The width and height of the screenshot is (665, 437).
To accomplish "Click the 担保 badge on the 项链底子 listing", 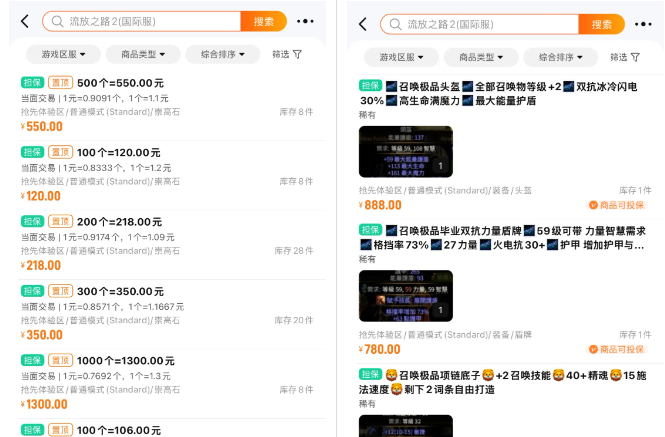I will [x=370, y=374].
